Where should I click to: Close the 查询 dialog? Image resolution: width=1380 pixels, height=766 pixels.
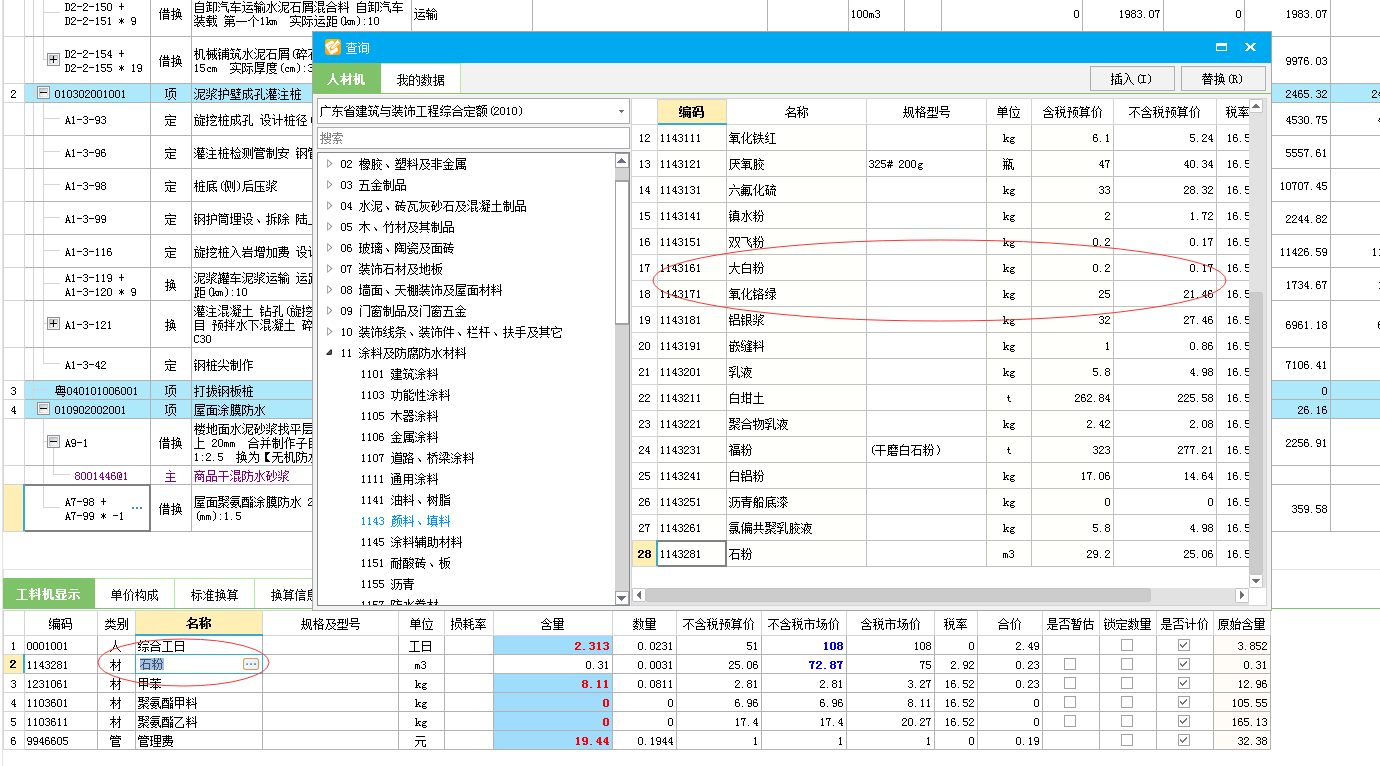tap(1250, 47)
